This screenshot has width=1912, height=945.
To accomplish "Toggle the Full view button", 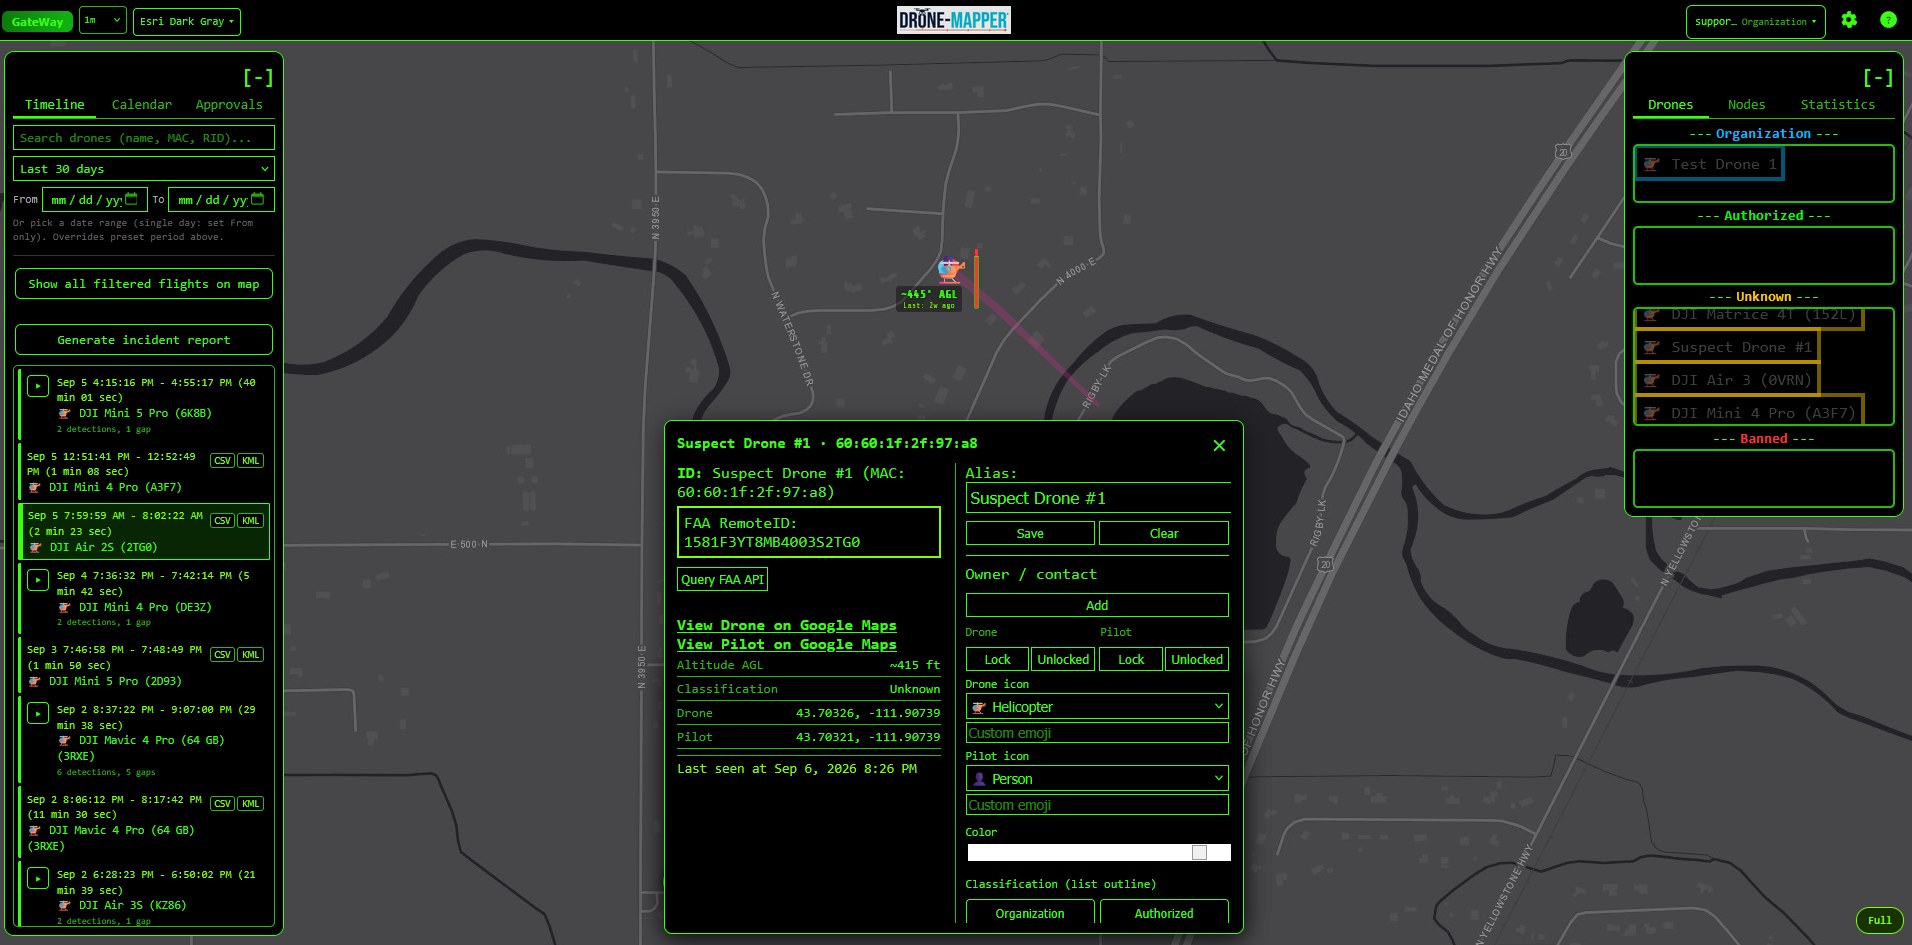I will (x=1879, y=920).
